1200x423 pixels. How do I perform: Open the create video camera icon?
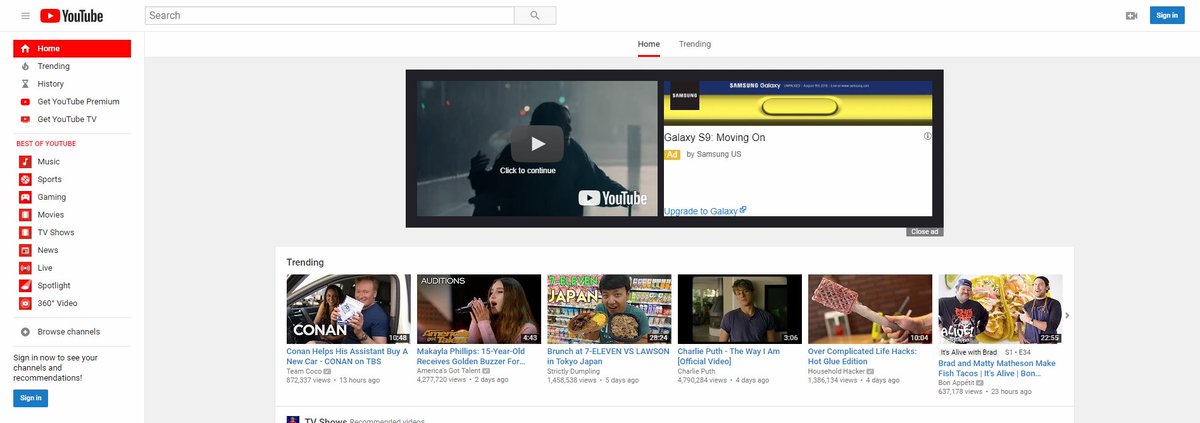(x=1132, y=16)
